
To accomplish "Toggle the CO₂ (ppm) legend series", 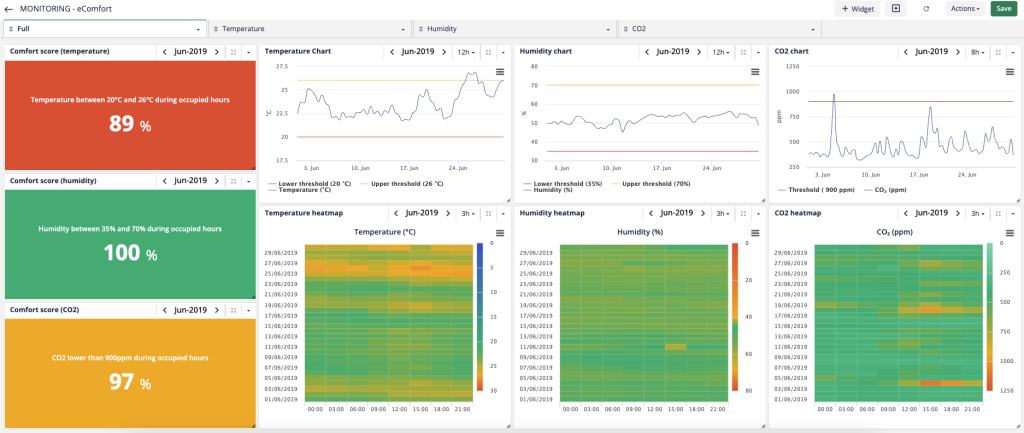I will pos(886,190).
